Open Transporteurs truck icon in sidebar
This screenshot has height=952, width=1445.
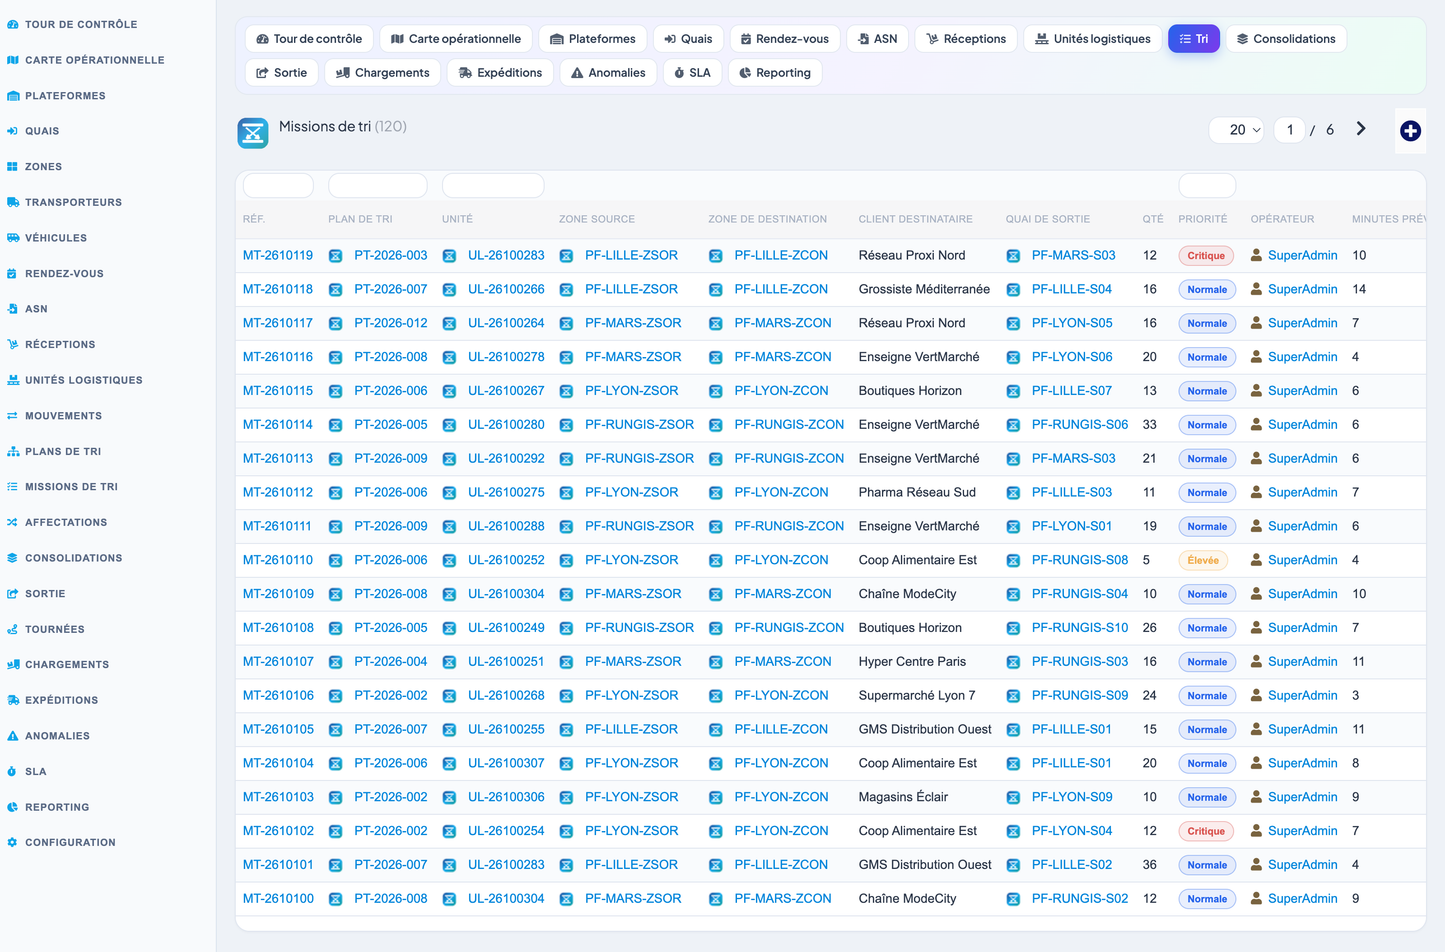(x=12, y=202)
